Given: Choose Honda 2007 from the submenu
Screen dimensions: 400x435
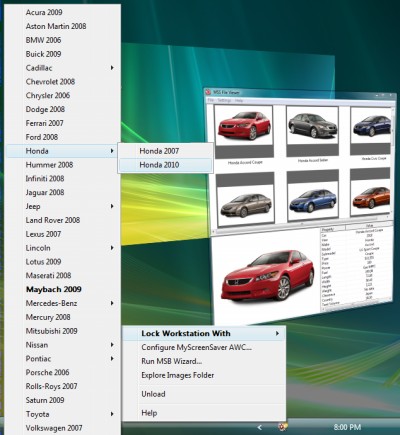Looking at the screenshot, I should 165,151.
